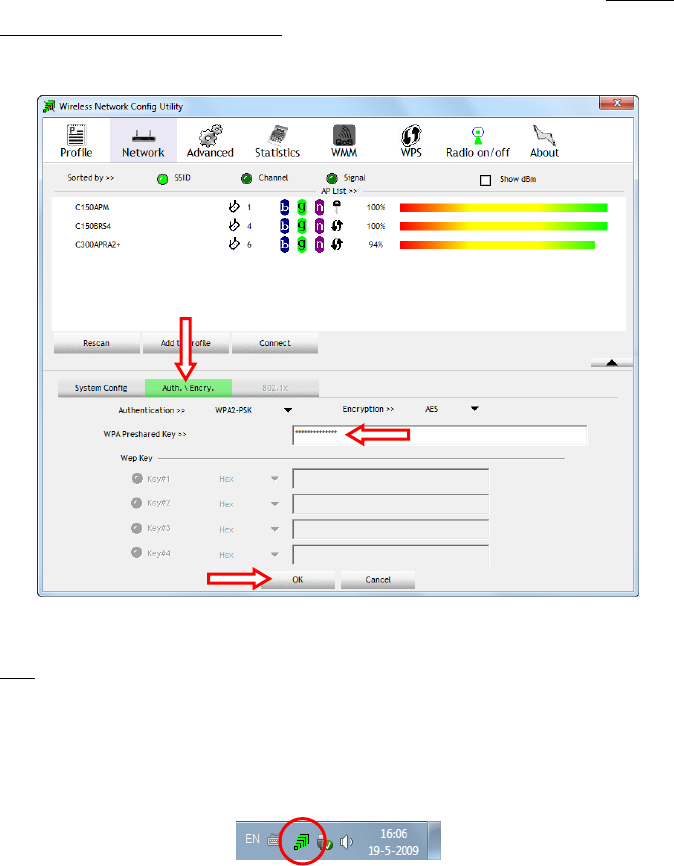Enable the Show dBm checkbox
674x866 pixels.
coord(486,180)
